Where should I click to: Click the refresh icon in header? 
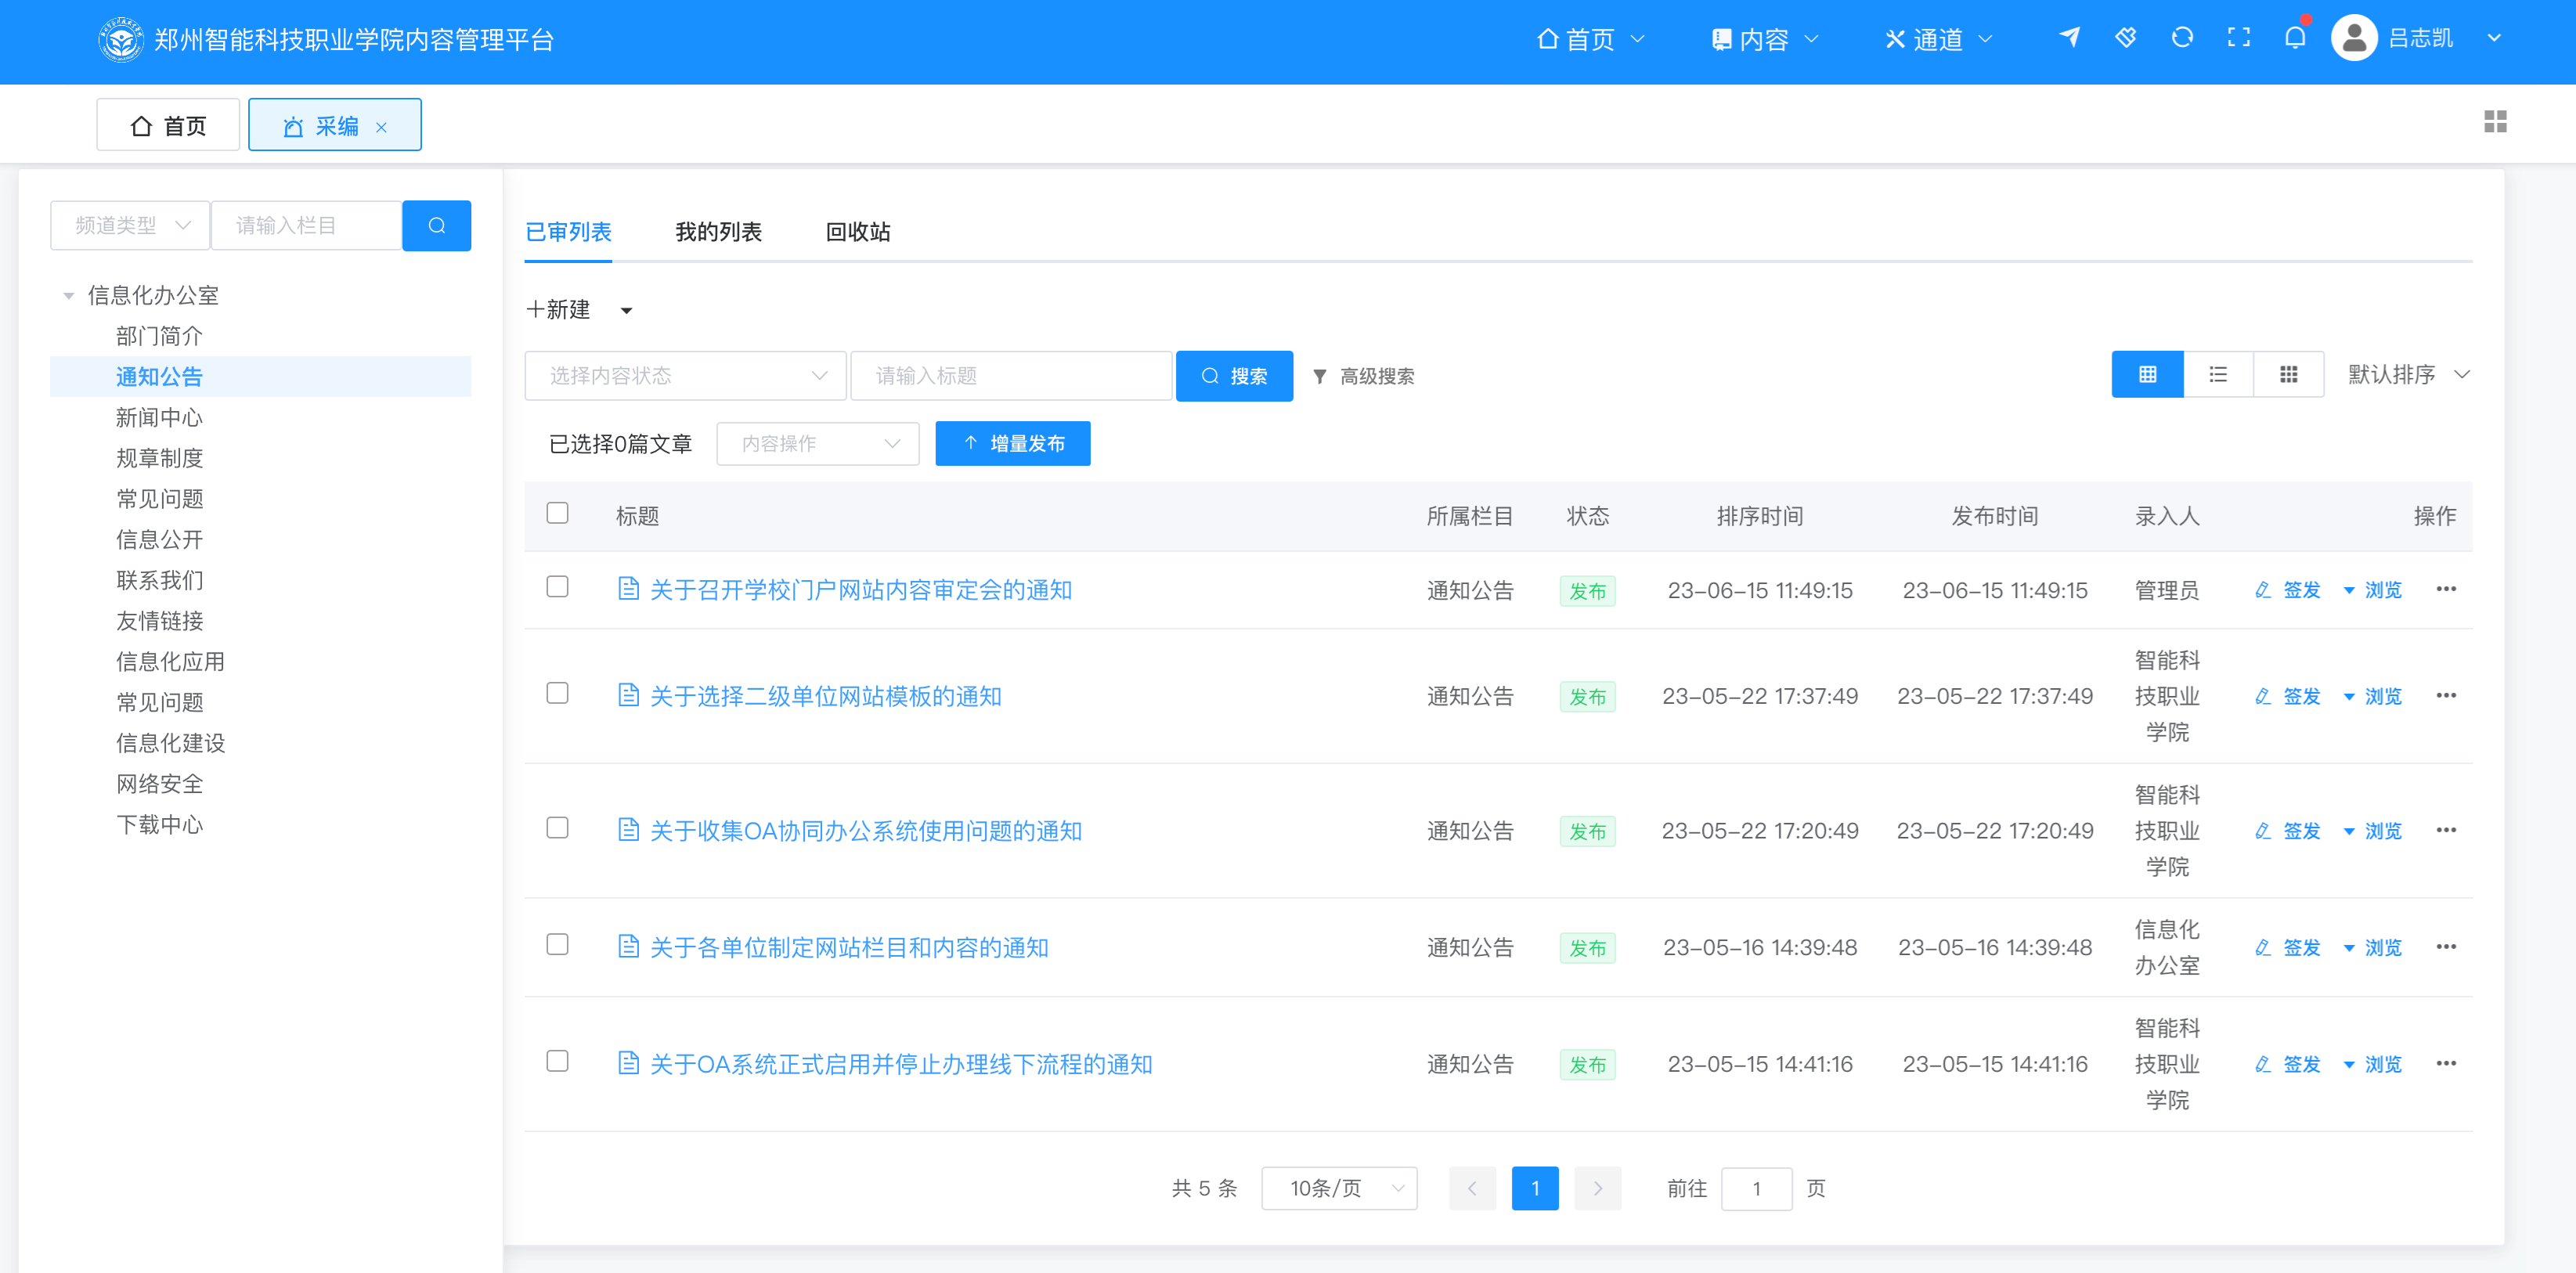pos(2182,38)
